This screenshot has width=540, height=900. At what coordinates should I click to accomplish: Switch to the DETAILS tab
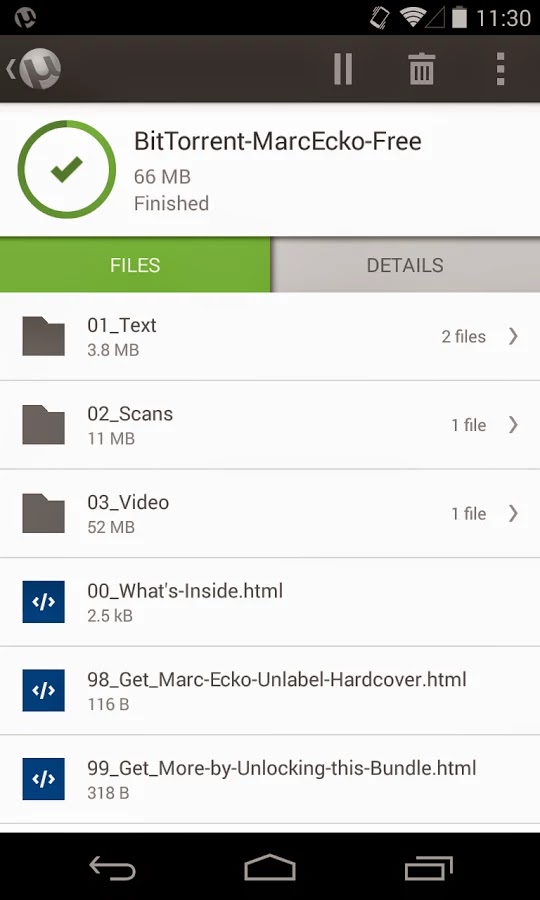405,265
